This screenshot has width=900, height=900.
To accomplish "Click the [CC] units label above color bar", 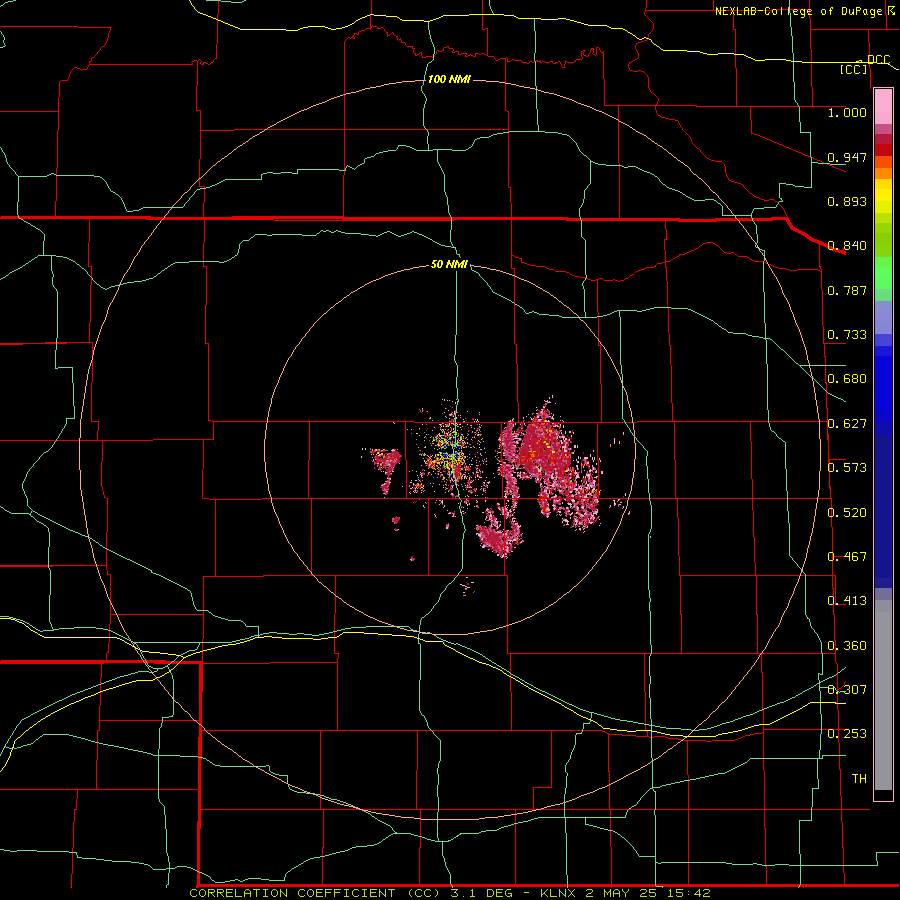I will pyautogui.click(x=854, y=70).
